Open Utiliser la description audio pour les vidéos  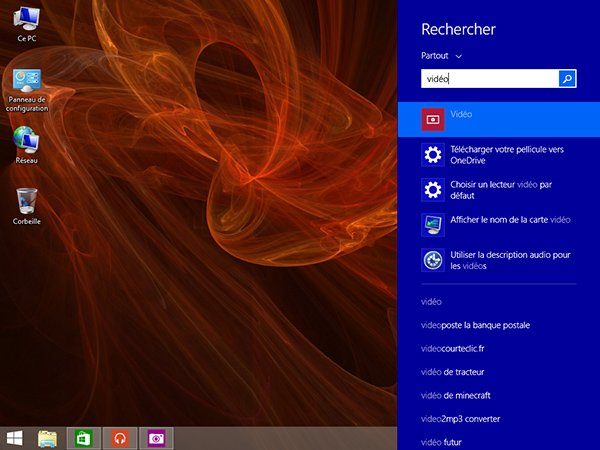coord(499,260)
